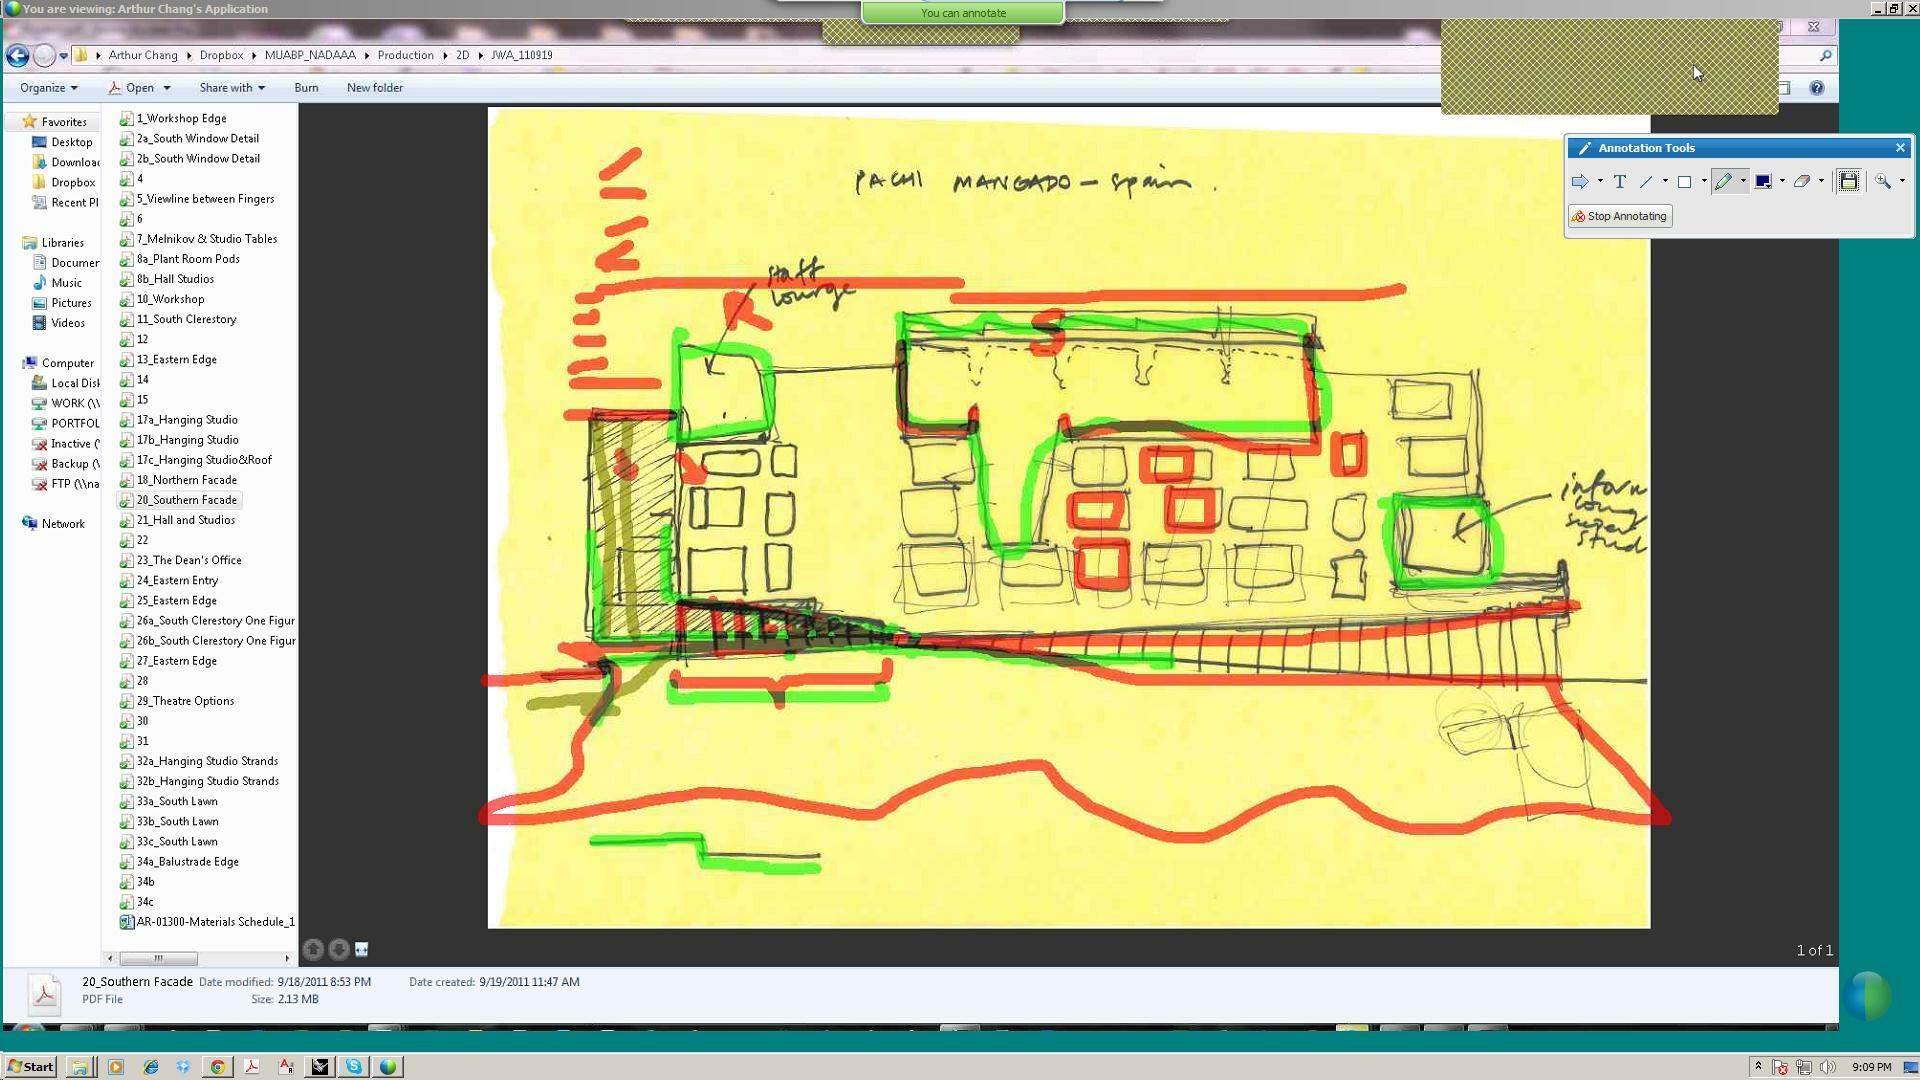Image resolution: width=1920 pixels, height=1080 pixels.
Task: Launch Windows Media Player from taskbar
Action: (x=116, y=1066)
